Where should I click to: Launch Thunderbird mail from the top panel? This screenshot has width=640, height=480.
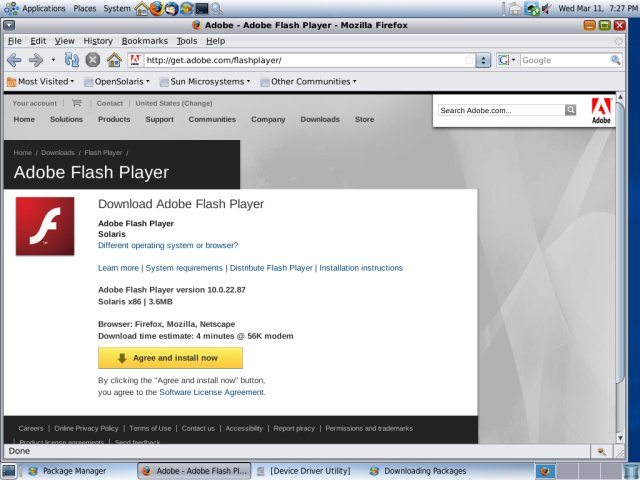(171, 9)
